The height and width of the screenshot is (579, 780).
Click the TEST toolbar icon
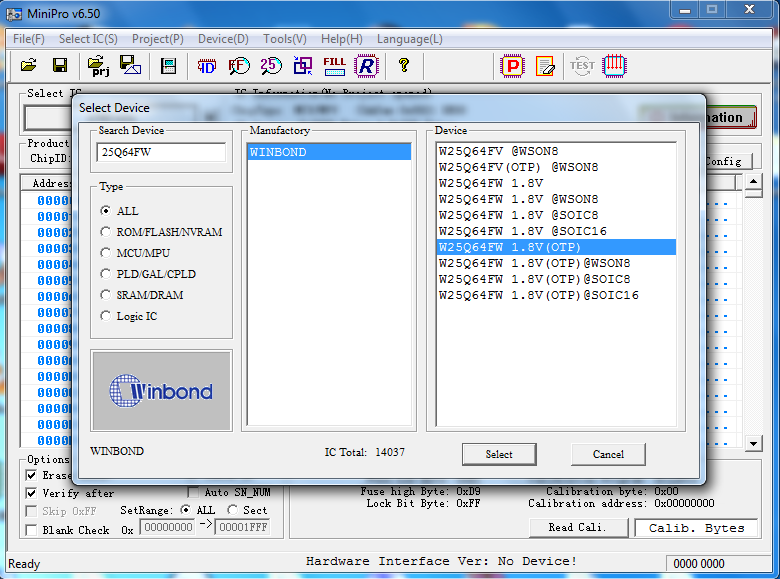click(582, 66)
